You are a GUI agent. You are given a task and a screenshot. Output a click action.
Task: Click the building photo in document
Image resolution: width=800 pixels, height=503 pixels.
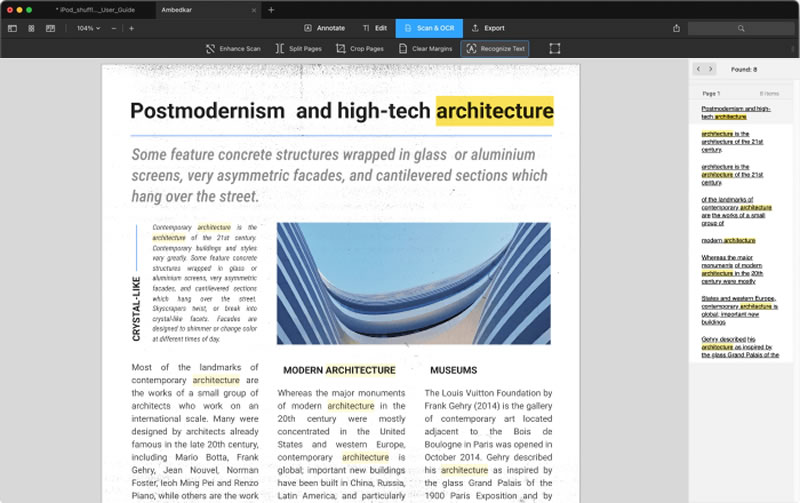[414, 283]
